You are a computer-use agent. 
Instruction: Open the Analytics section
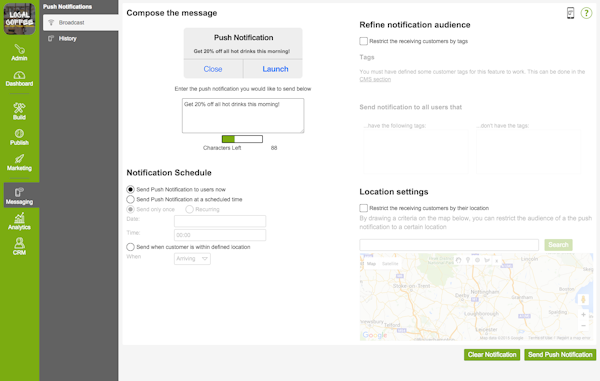19,221
